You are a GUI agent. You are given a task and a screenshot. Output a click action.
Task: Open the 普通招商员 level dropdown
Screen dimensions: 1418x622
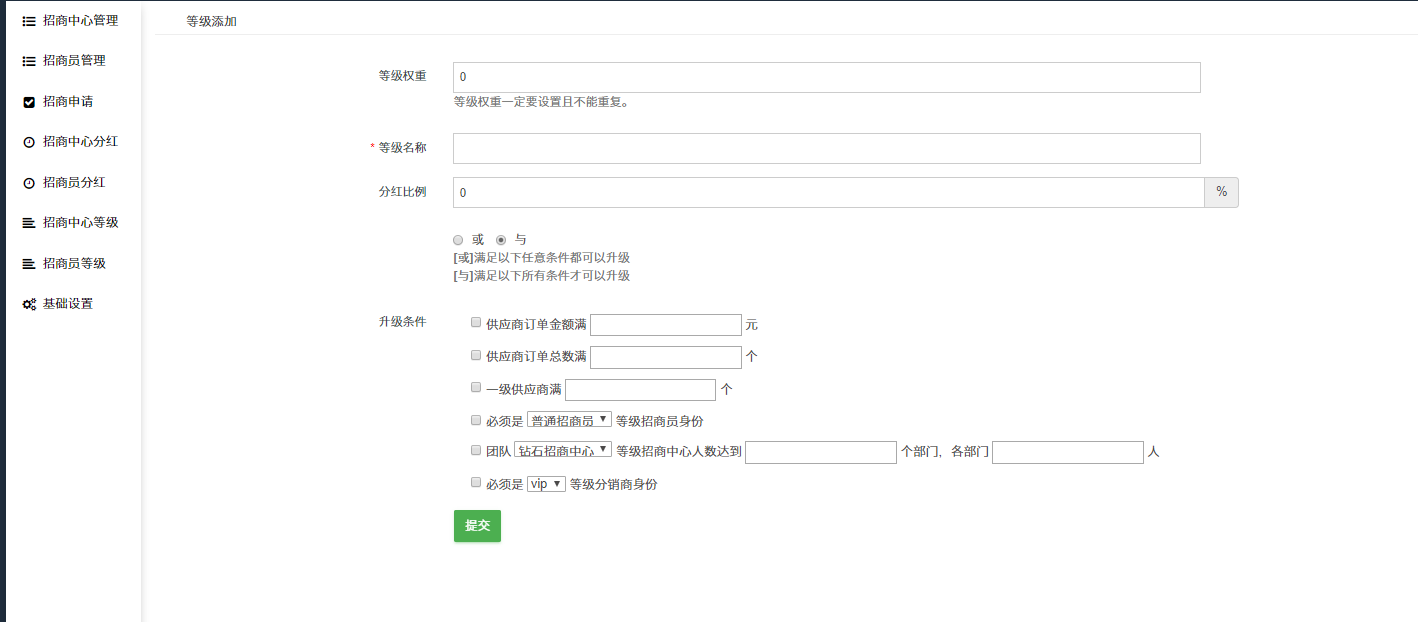pos(569,420)
